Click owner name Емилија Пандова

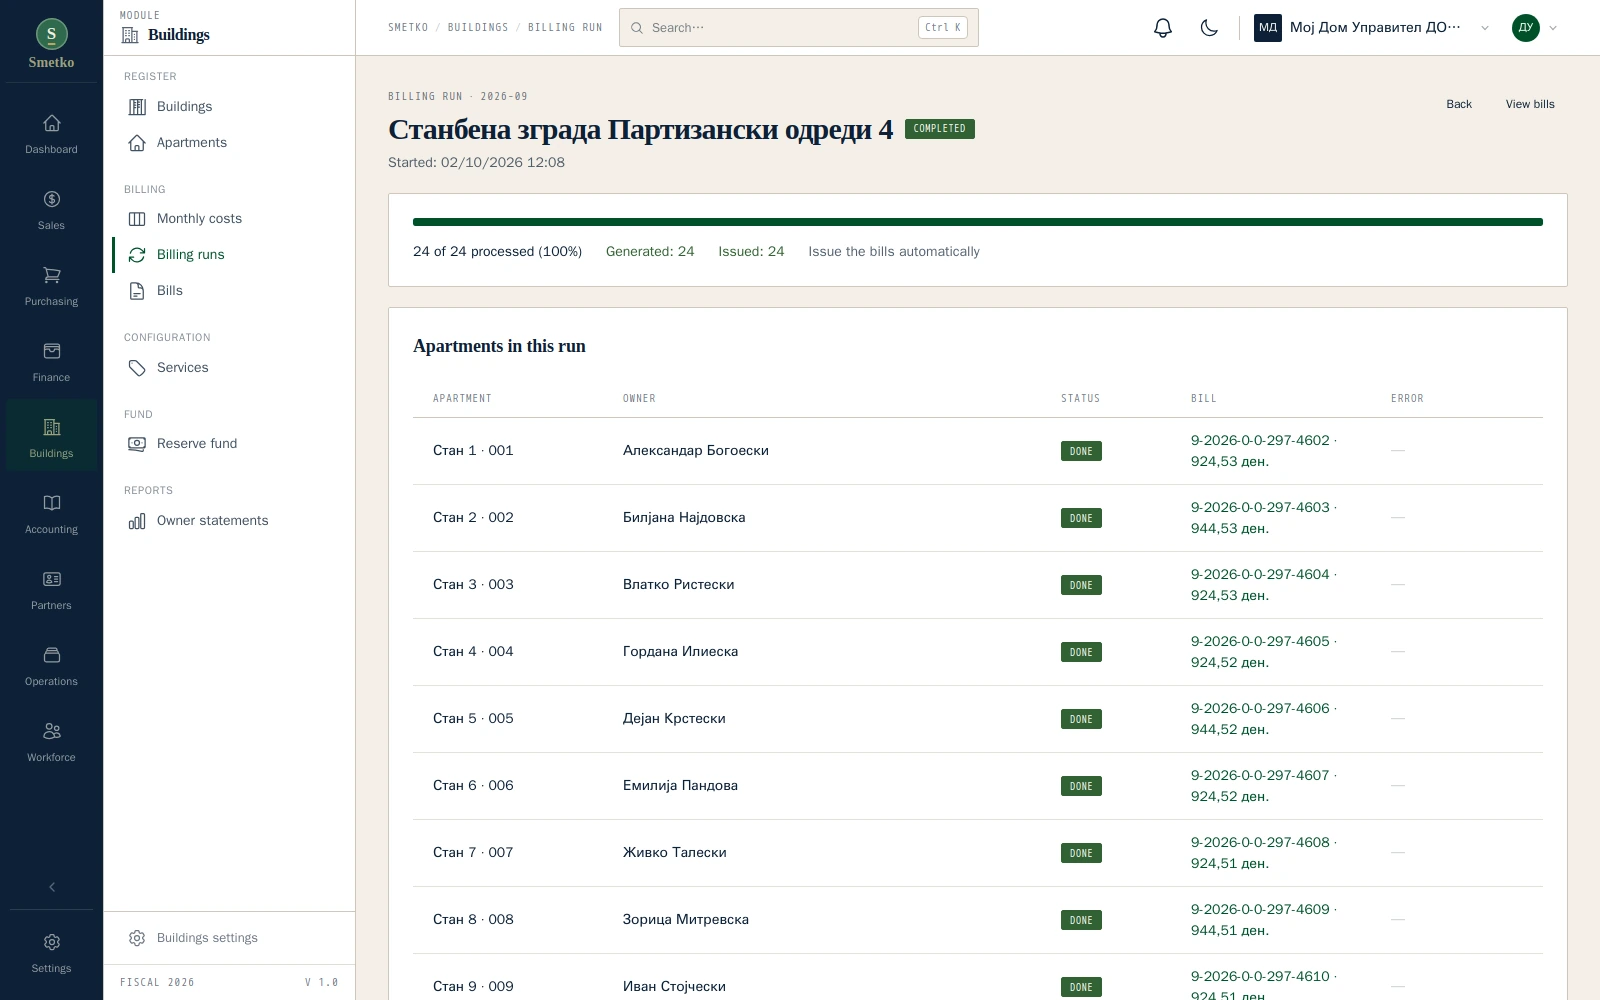click(680, 786)
